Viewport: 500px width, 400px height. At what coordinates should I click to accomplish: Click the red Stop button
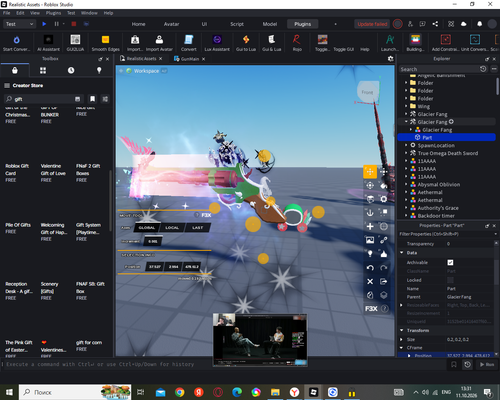tap(74, 24)
